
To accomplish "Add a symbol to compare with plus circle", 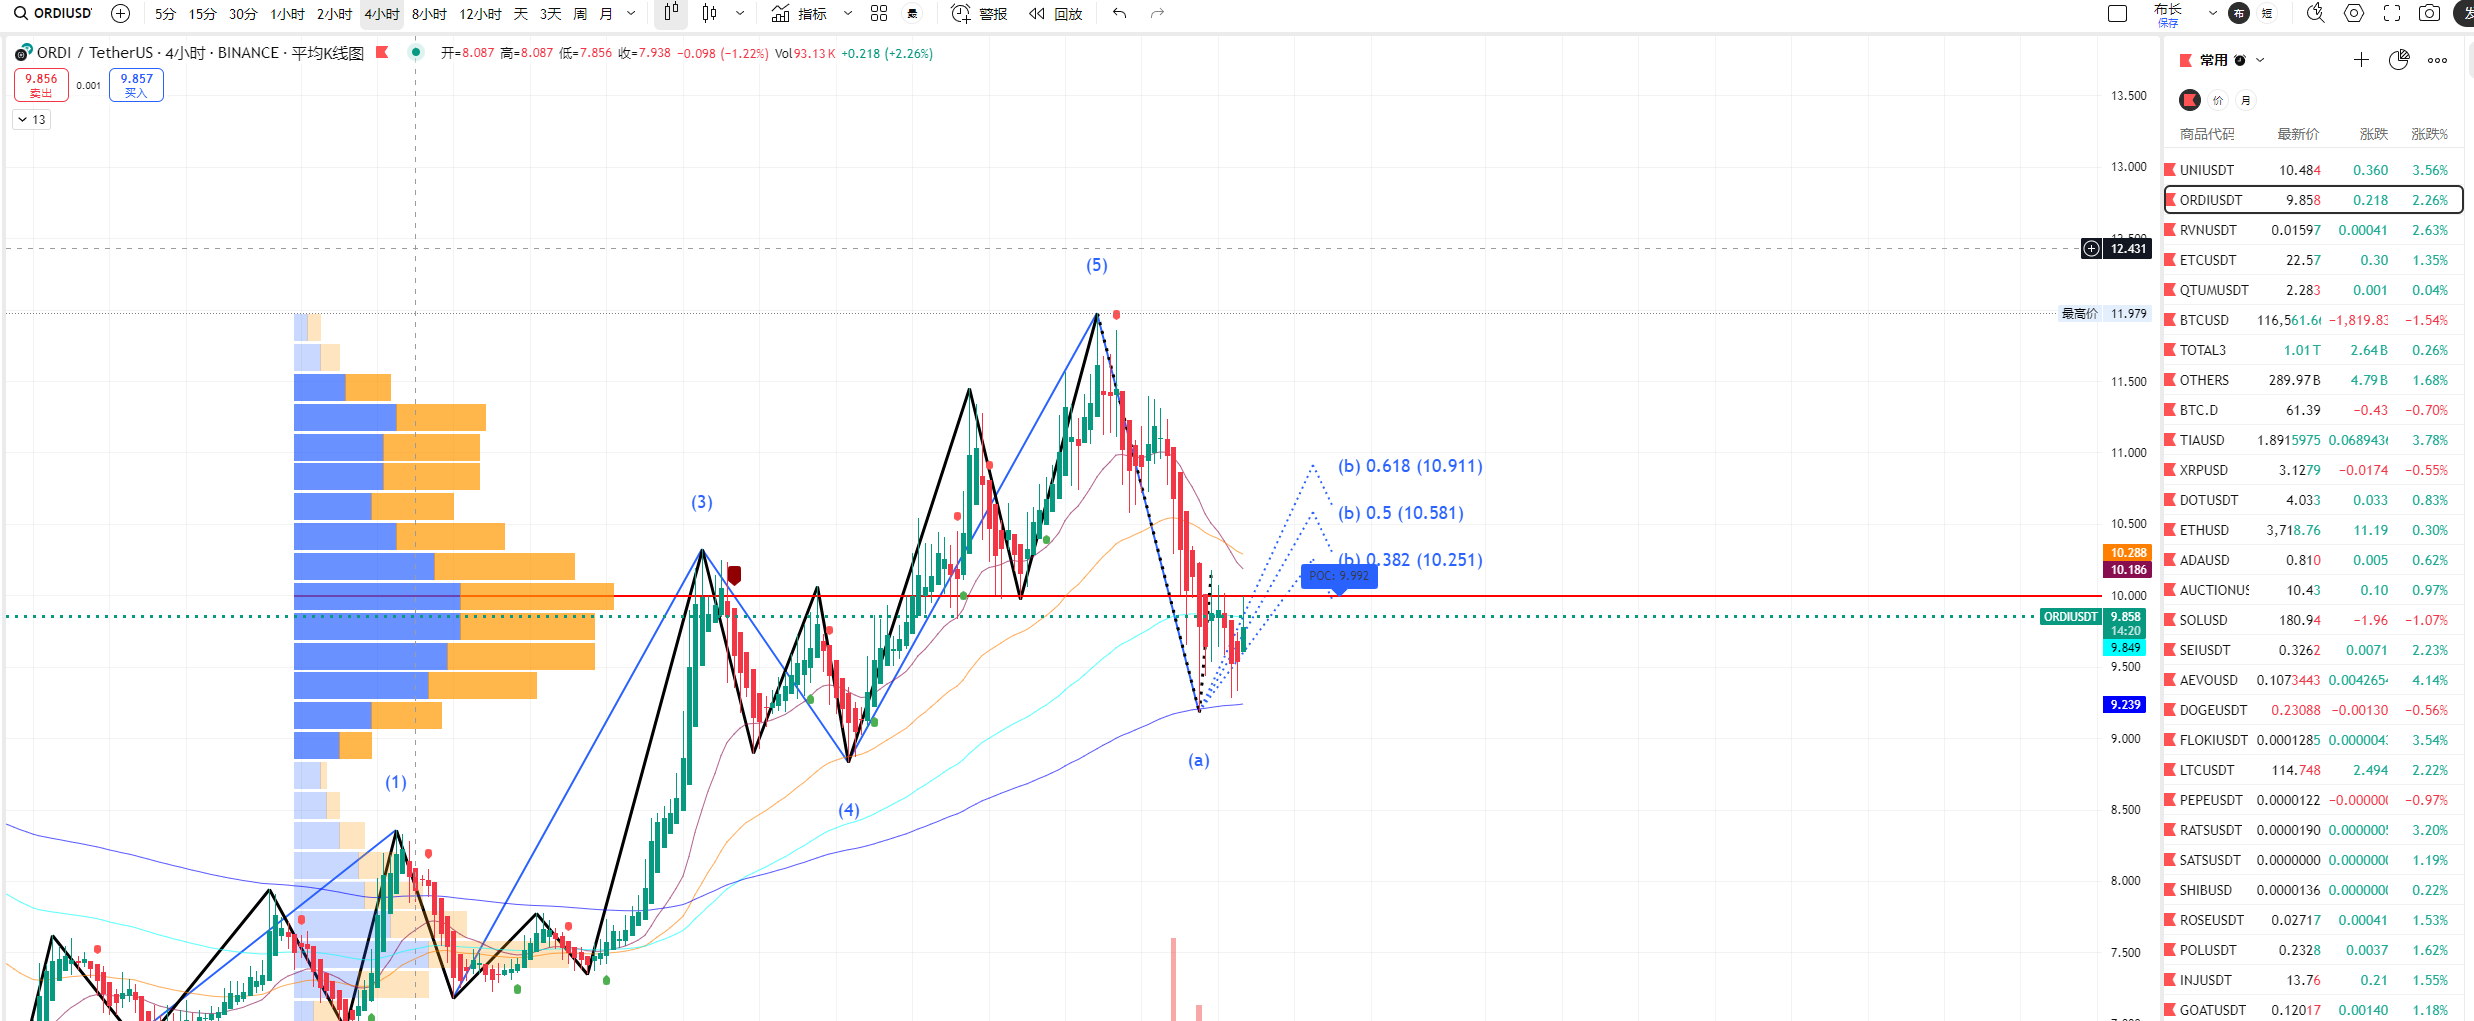I will pyautogui.click(x=121, y=13).
